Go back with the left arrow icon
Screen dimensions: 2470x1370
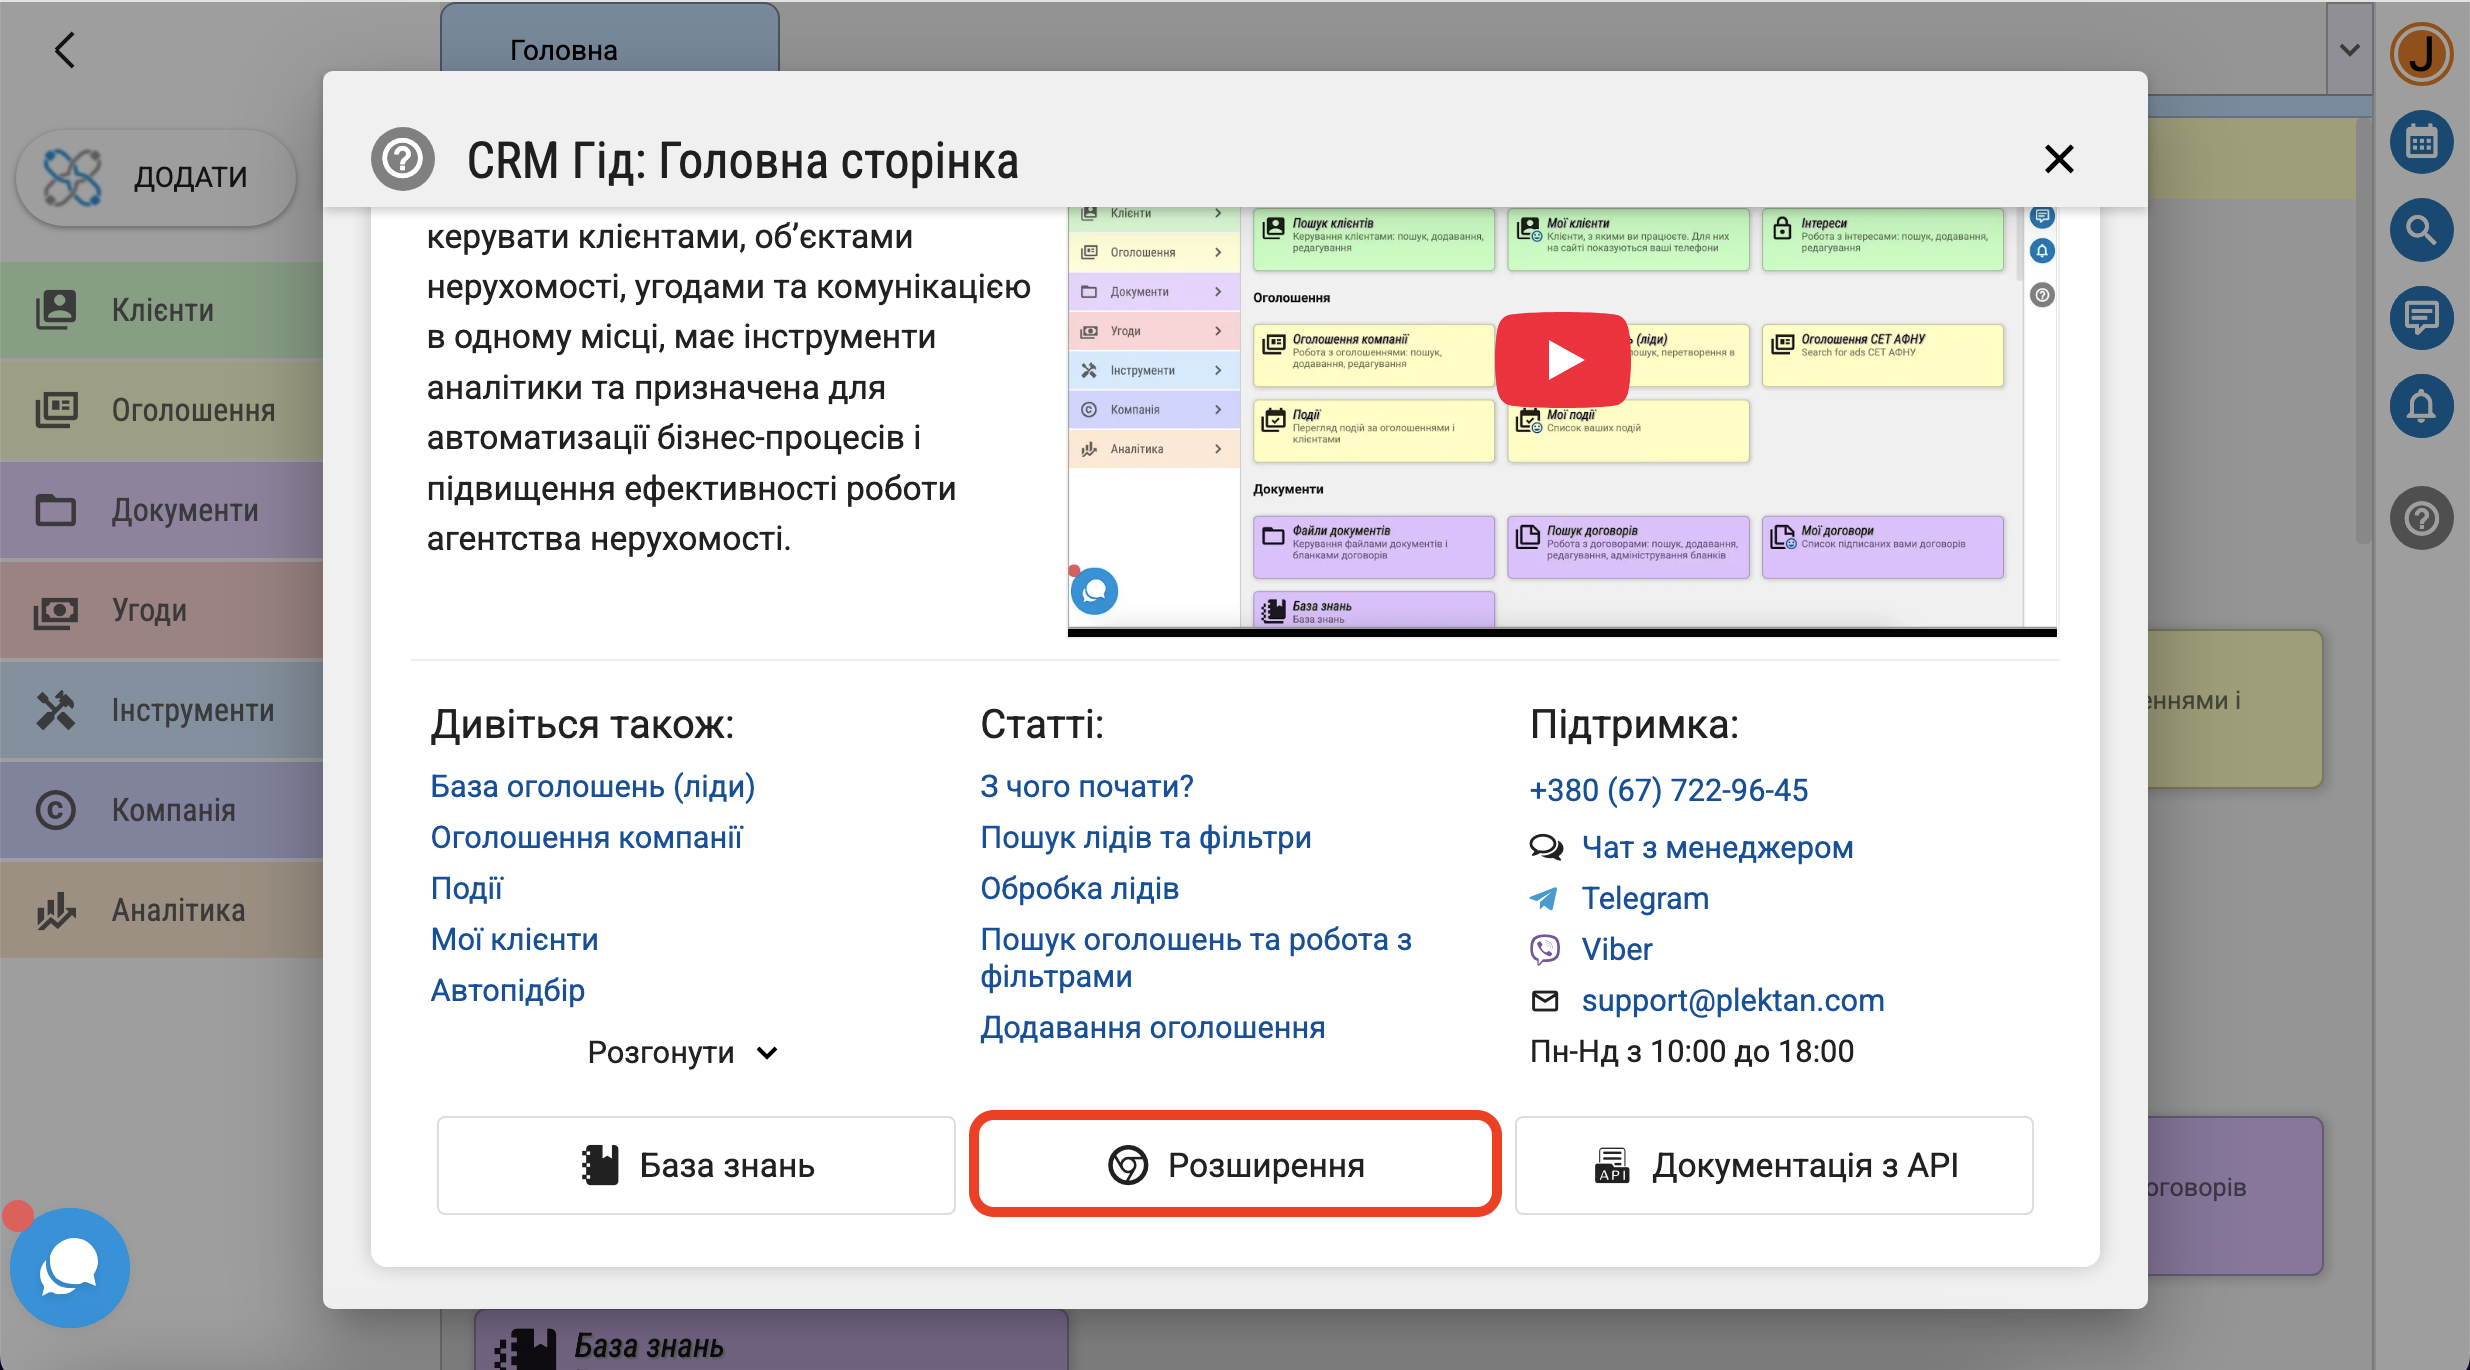(65, 50)
